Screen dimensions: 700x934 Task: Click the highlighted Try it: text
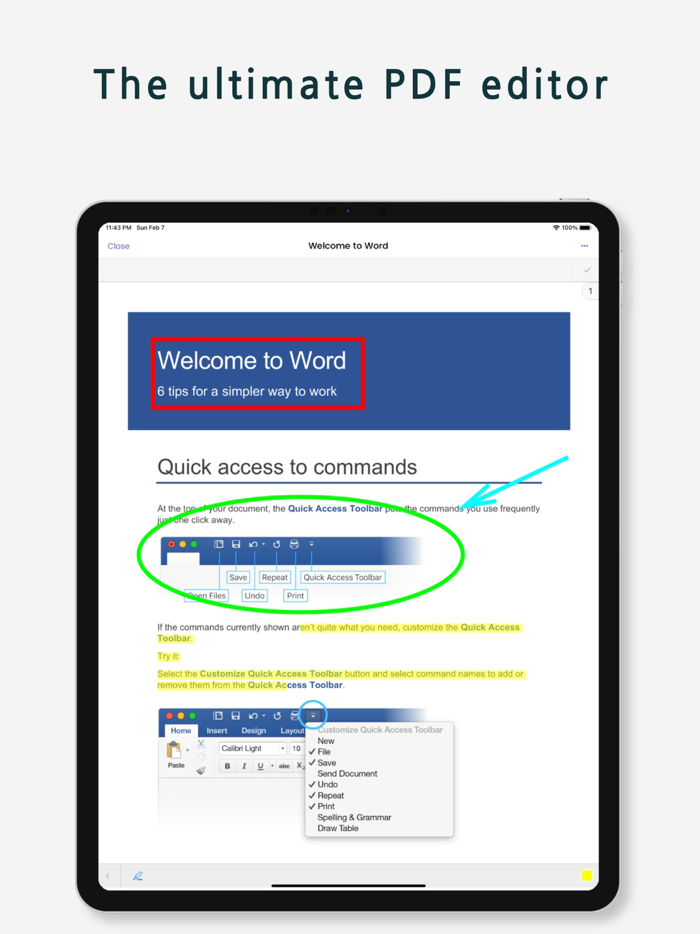pos(168,656)
